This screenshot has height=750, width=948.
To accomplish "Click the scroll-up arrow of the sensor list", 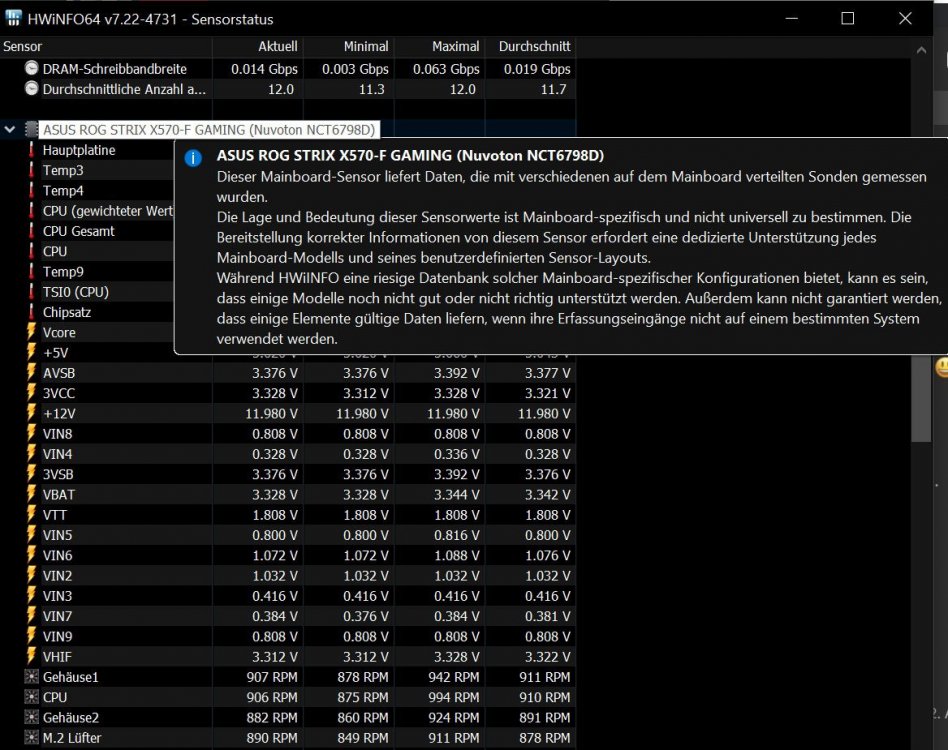I will (x=921, y=50).
